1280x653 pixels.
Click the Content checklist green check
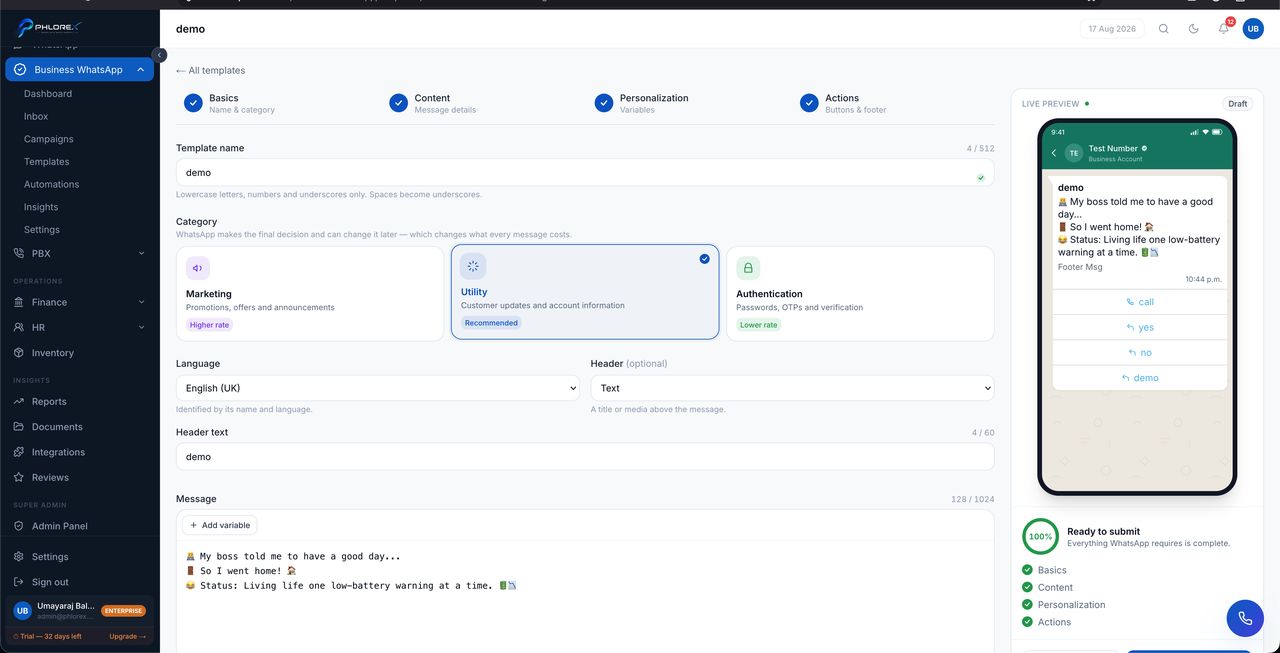click(1027, 587)
